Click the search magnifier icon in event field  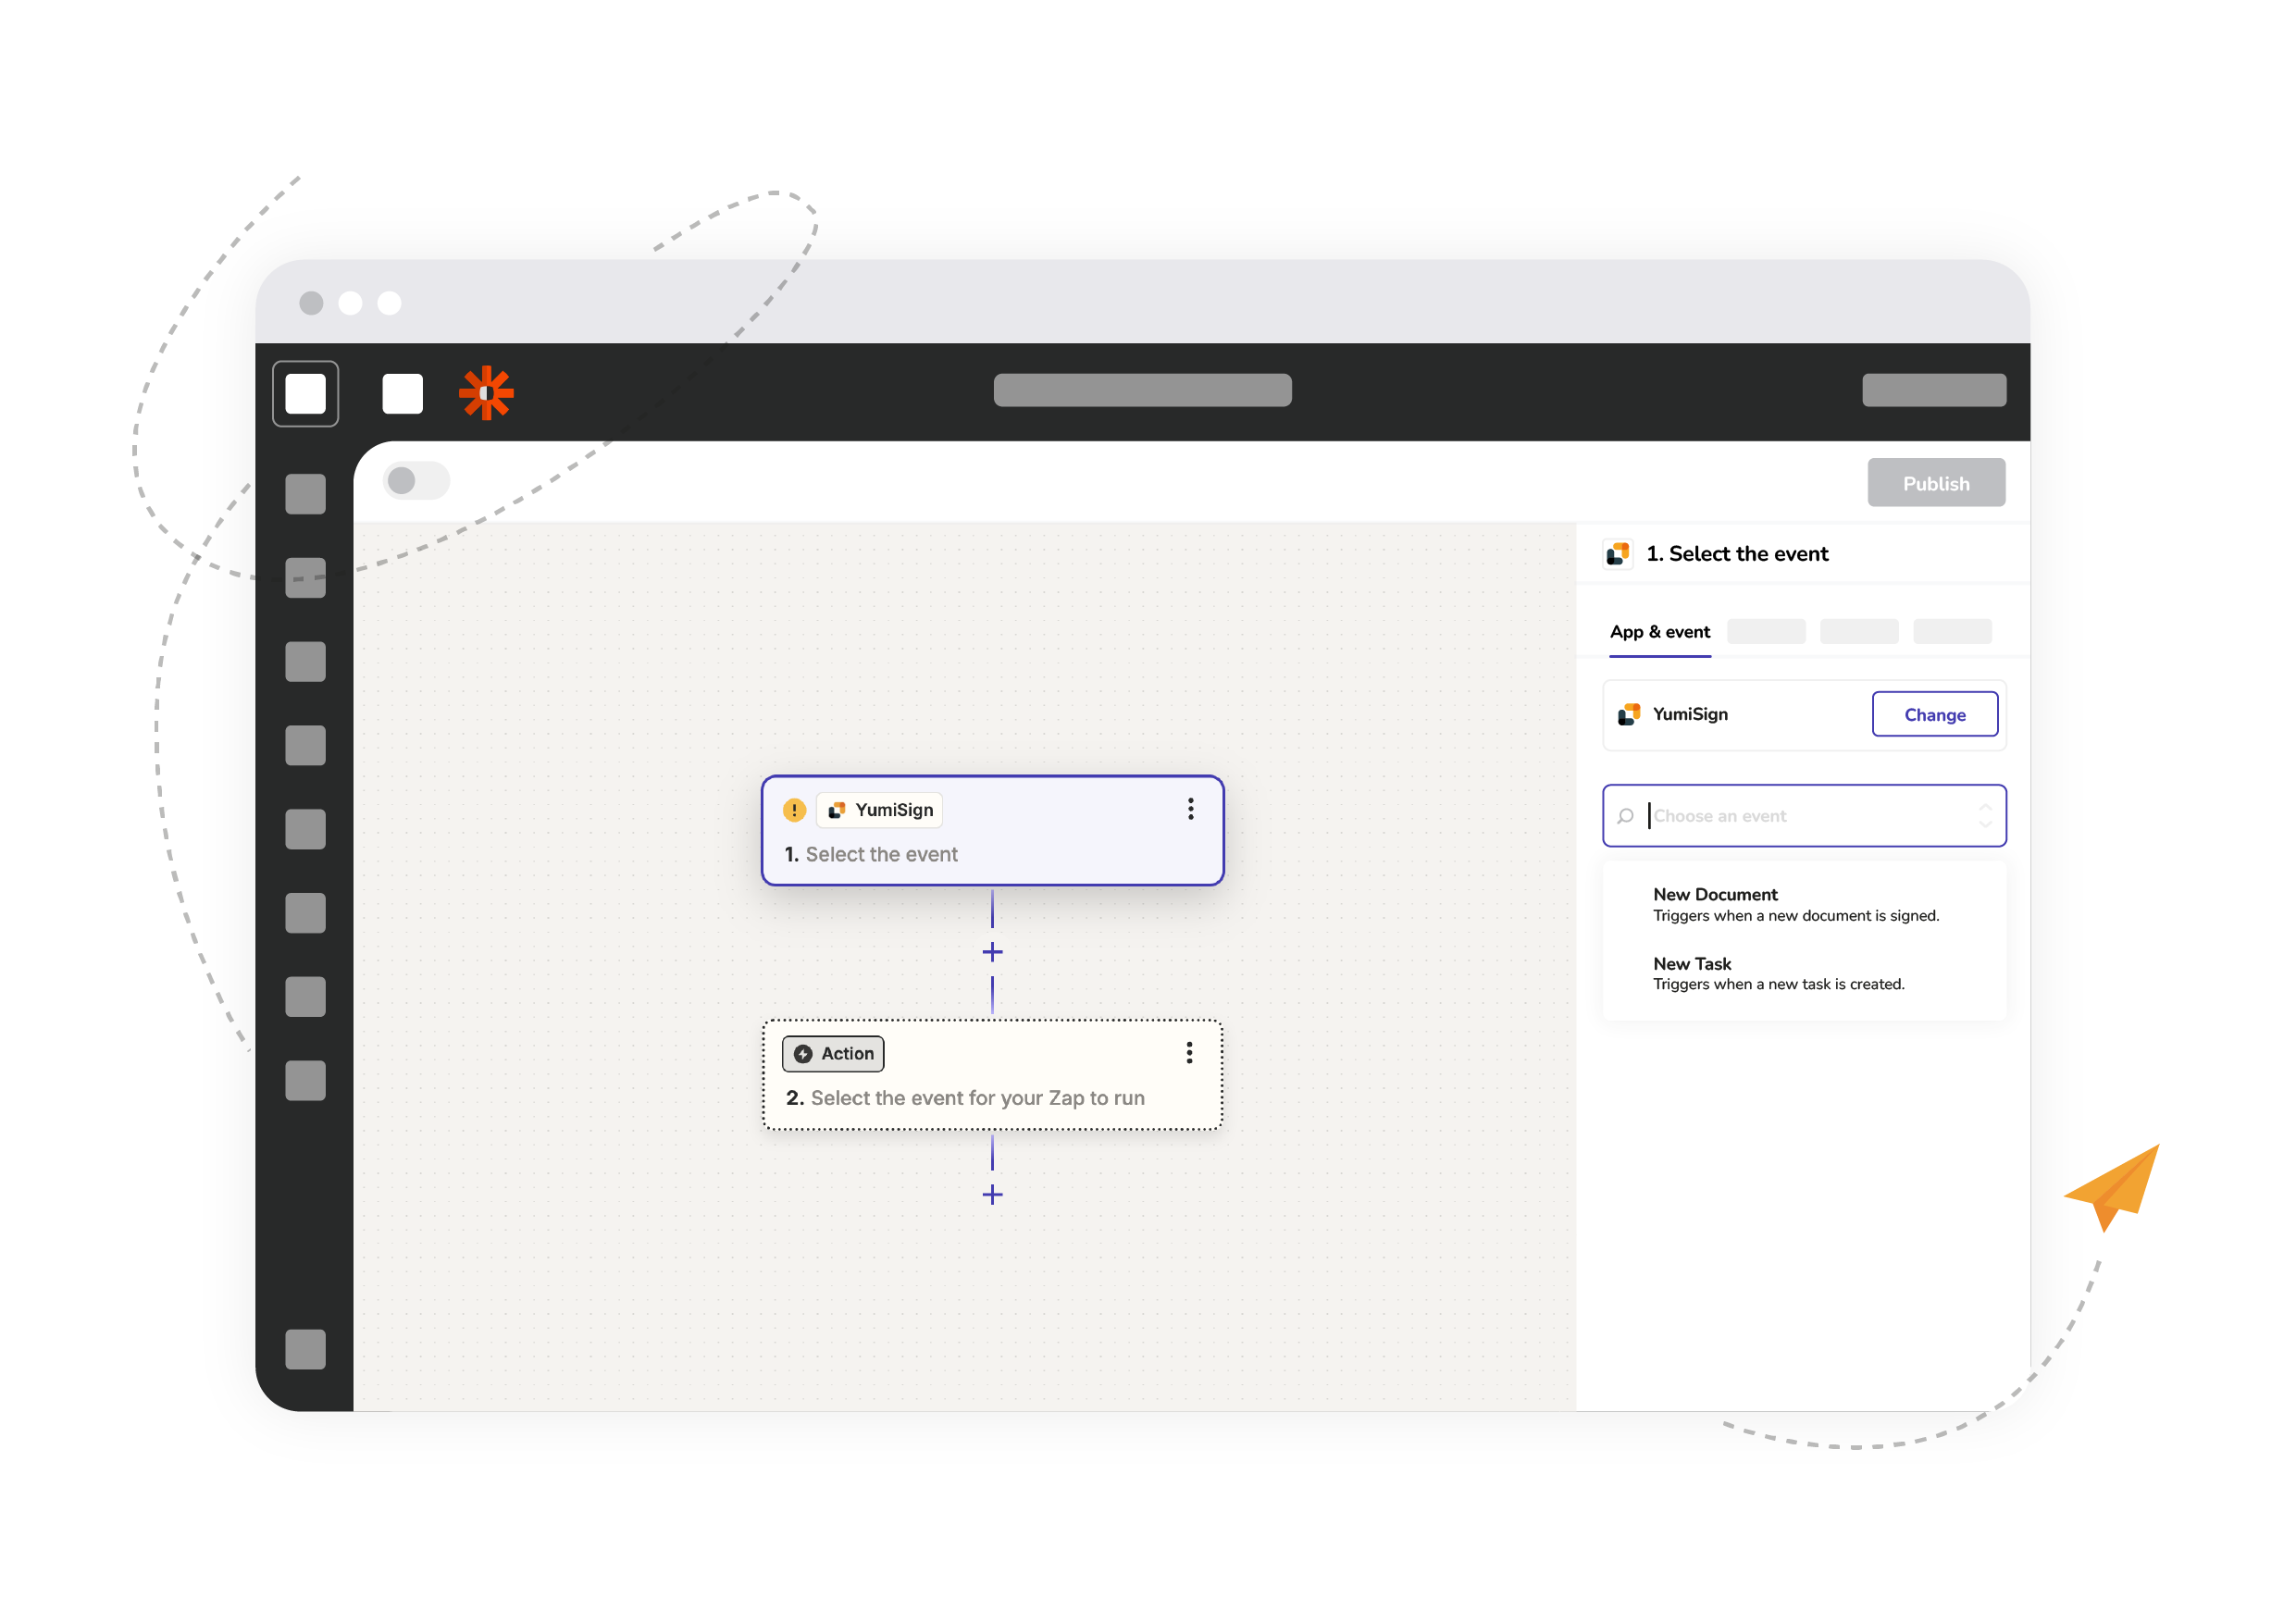pyautogui.click(x=1626, y=816)
